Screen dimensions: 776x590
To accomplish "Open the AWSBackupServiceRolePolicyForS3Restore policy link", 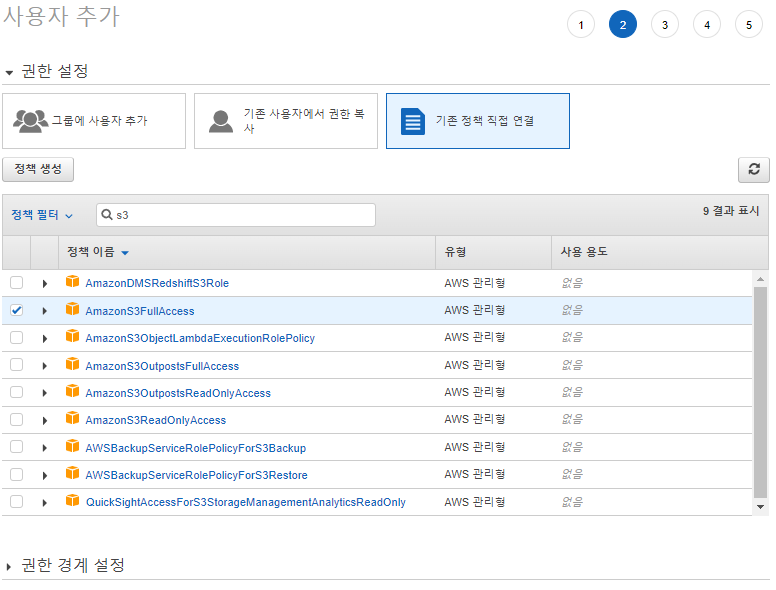I will point(196,475).
